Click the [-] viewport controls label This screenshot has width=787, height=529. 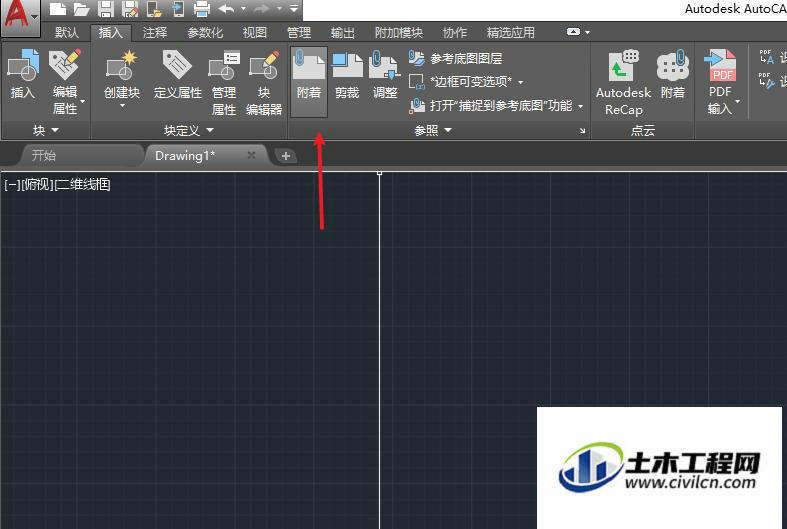coord(12,185)
